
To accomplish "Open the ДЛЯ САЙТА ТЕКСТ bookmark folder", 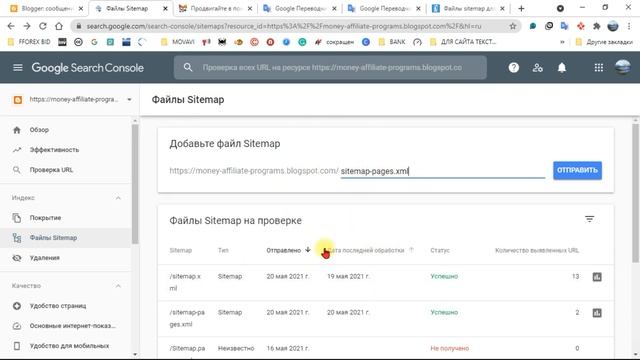I will pos(463,42).
